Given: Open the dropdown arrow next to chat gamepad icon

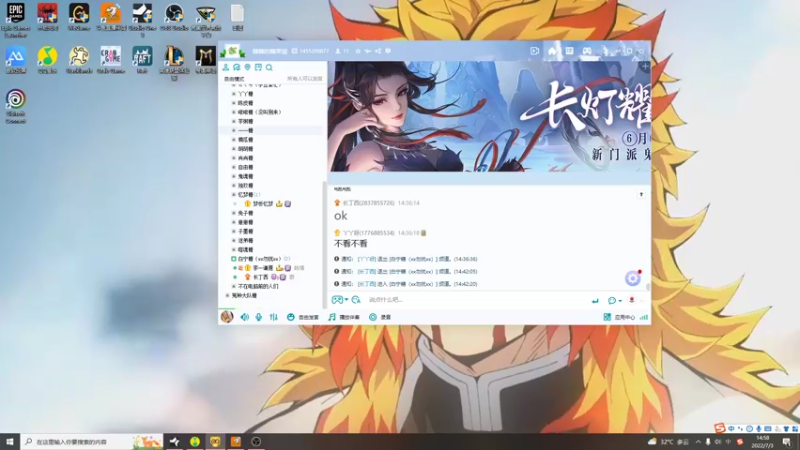Looking at the screenshot, I should coord(346,300).
